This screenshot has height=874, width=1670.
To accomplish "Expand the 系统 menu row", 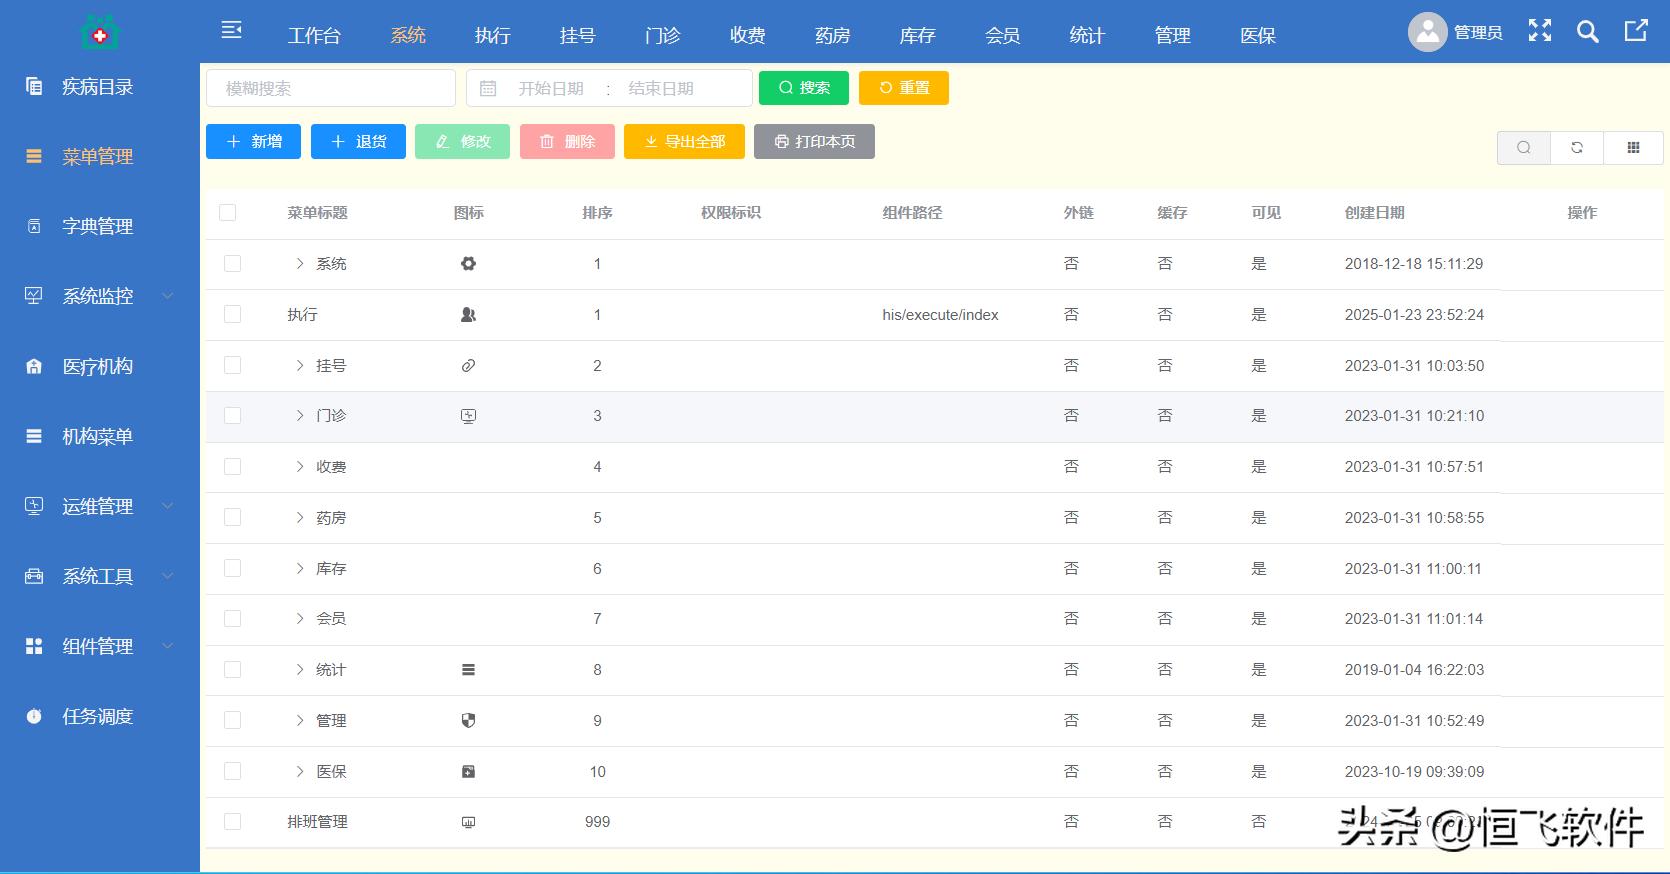I will [299, 264].
